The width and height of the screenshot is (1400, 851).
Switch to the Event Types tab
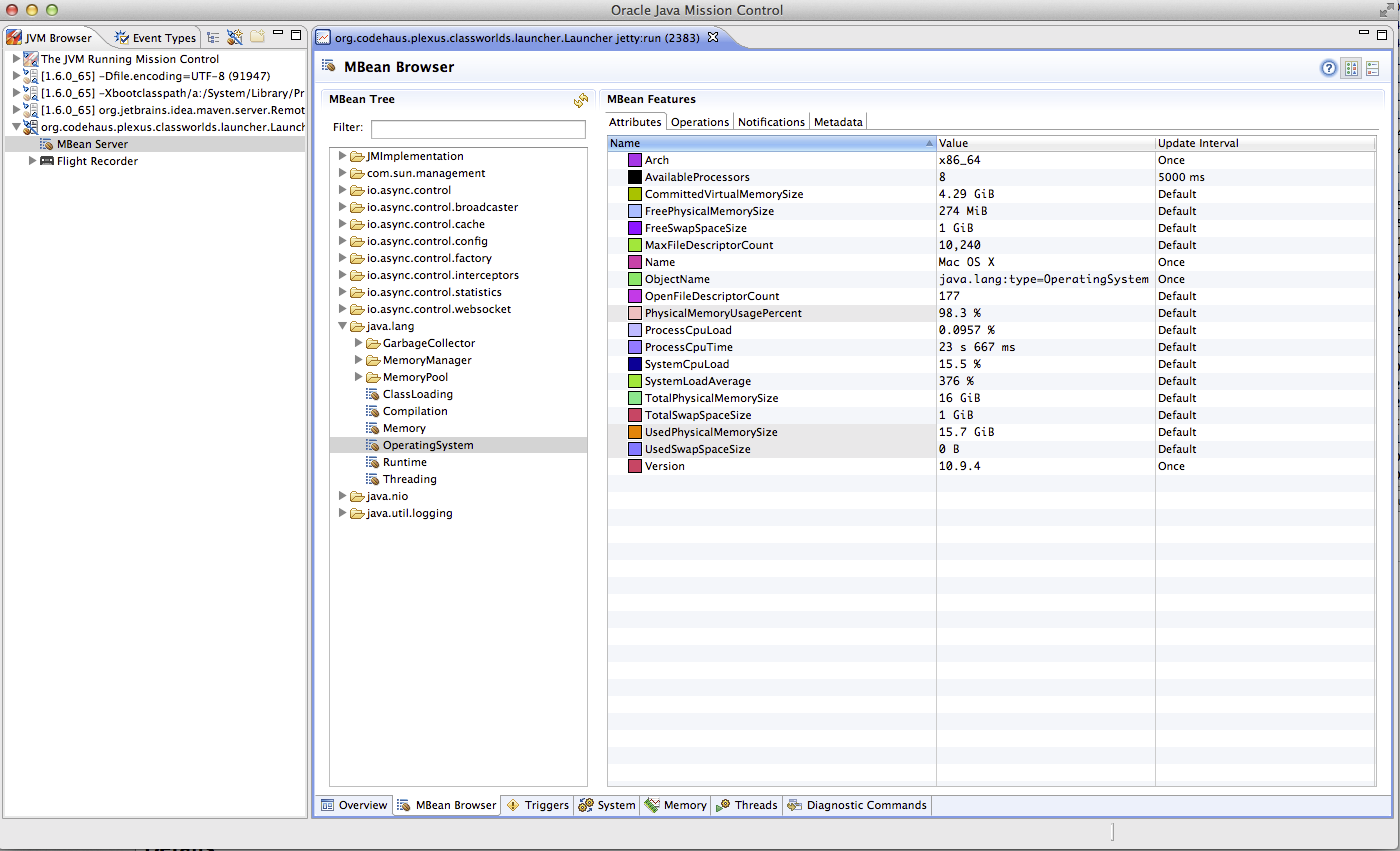[155, 38]
